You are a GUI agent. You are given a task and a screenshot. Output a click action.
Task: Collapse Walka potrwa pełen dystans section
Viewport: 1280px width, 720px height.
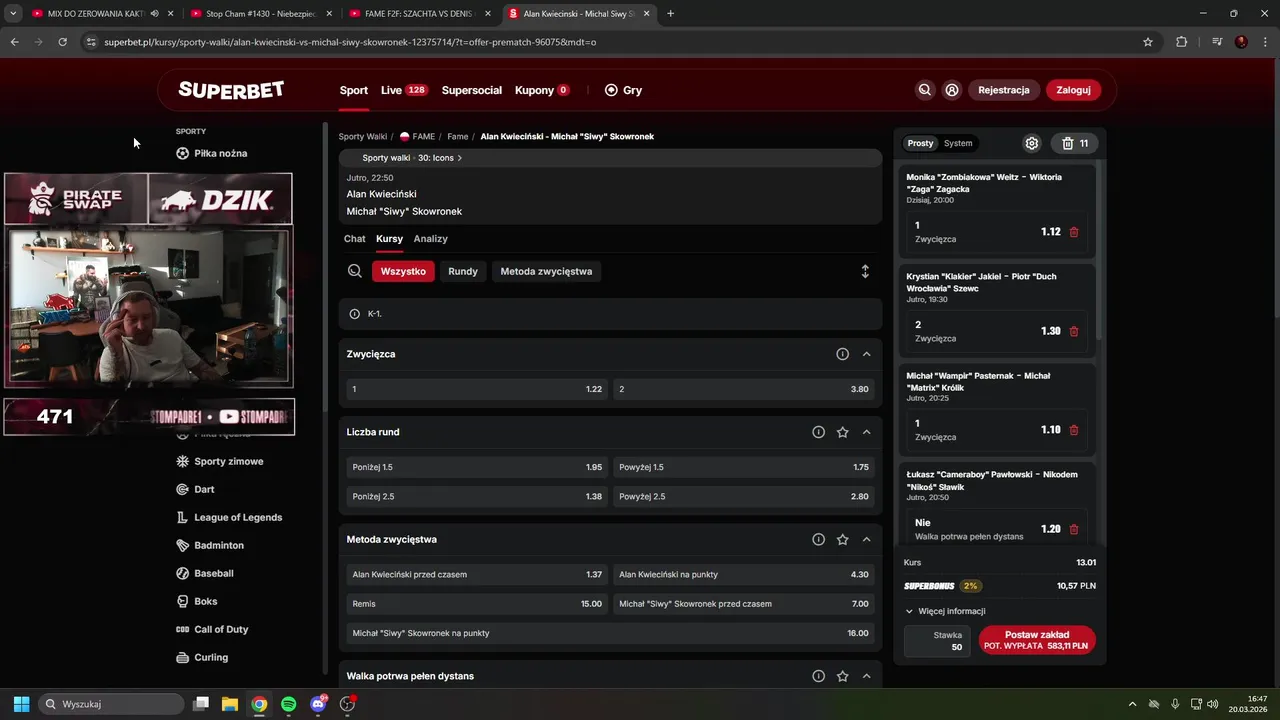pyautogui.click(x=866, y=676)
